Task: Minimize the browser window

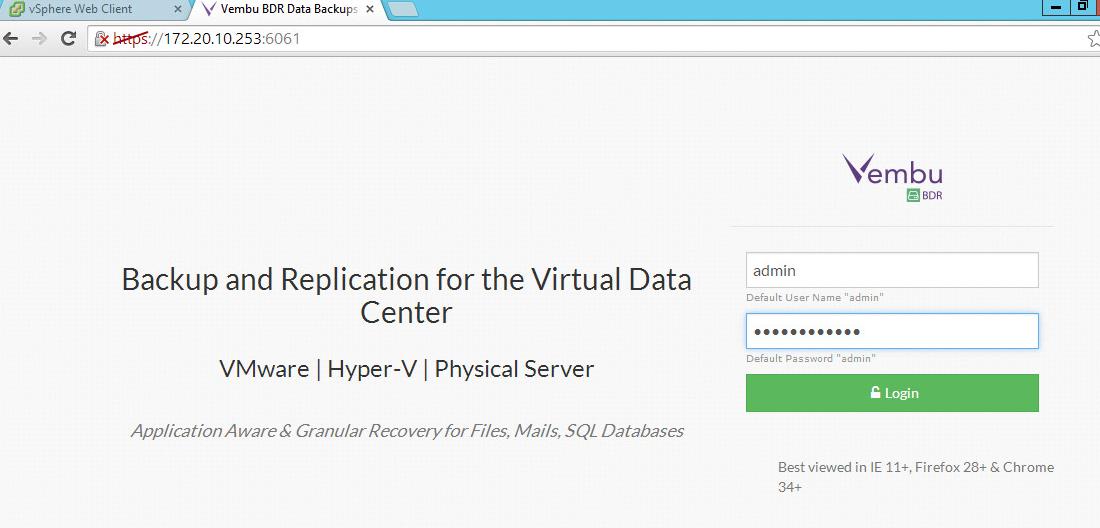Action: 1057,6
